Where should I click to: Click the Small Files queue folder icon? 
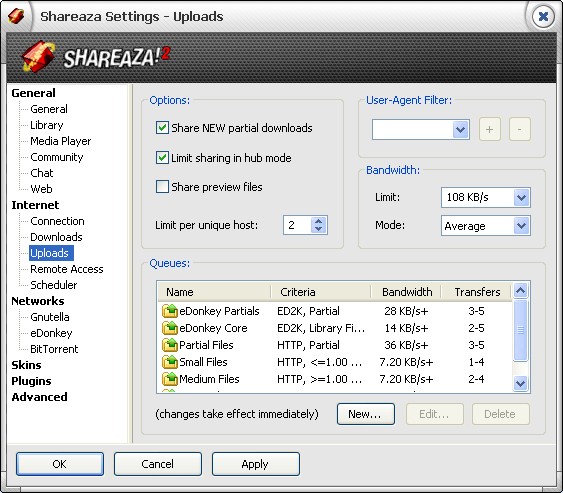click(x=169, y=362)
